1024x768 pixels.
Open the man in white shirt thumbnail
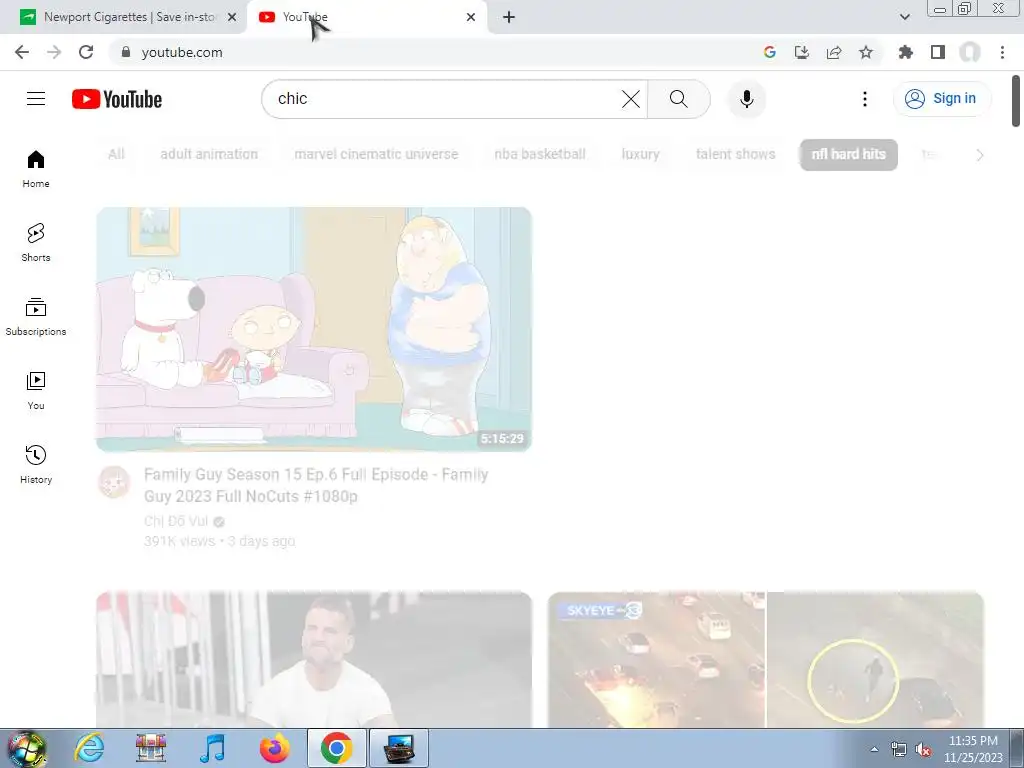314,659
